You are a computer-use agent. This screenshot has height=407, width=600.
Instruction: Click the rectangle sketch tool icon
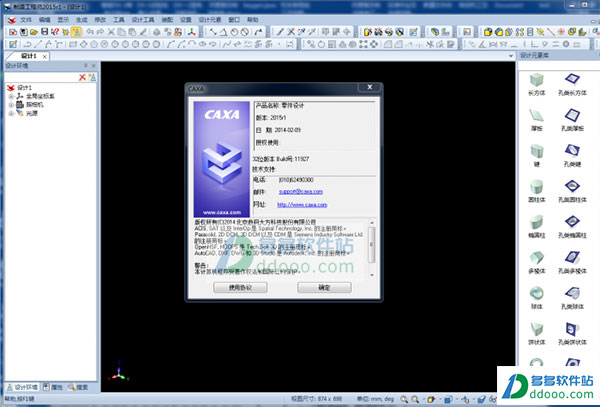coord(73,44)
